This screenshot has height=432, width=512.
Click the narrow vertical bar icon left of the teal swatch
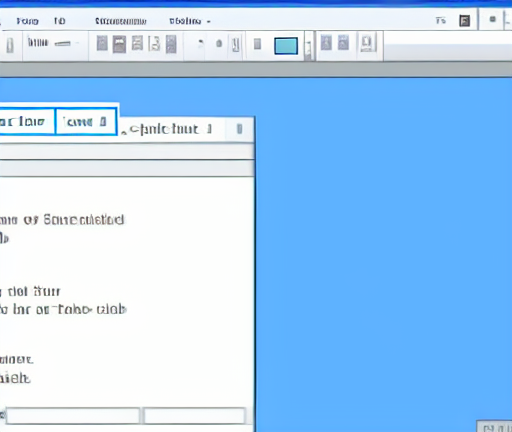pyautogui.click(x=257, y=44)
